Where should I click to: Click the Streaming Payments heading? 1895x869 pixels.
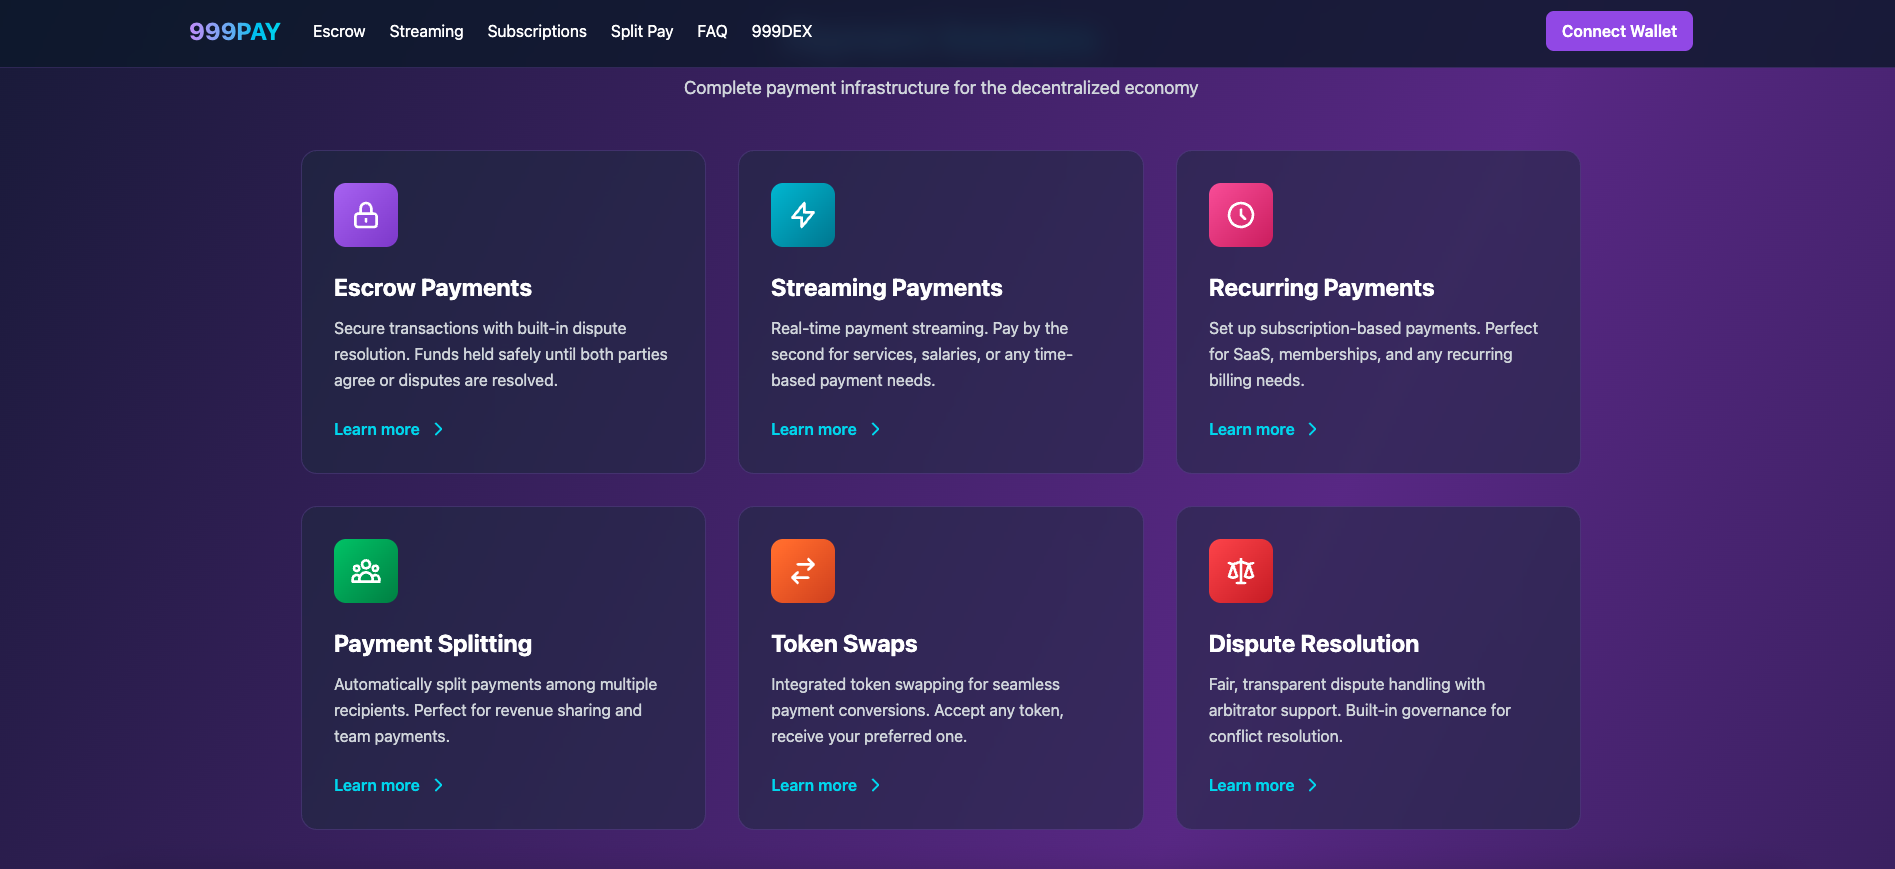(x=887, y=288)
